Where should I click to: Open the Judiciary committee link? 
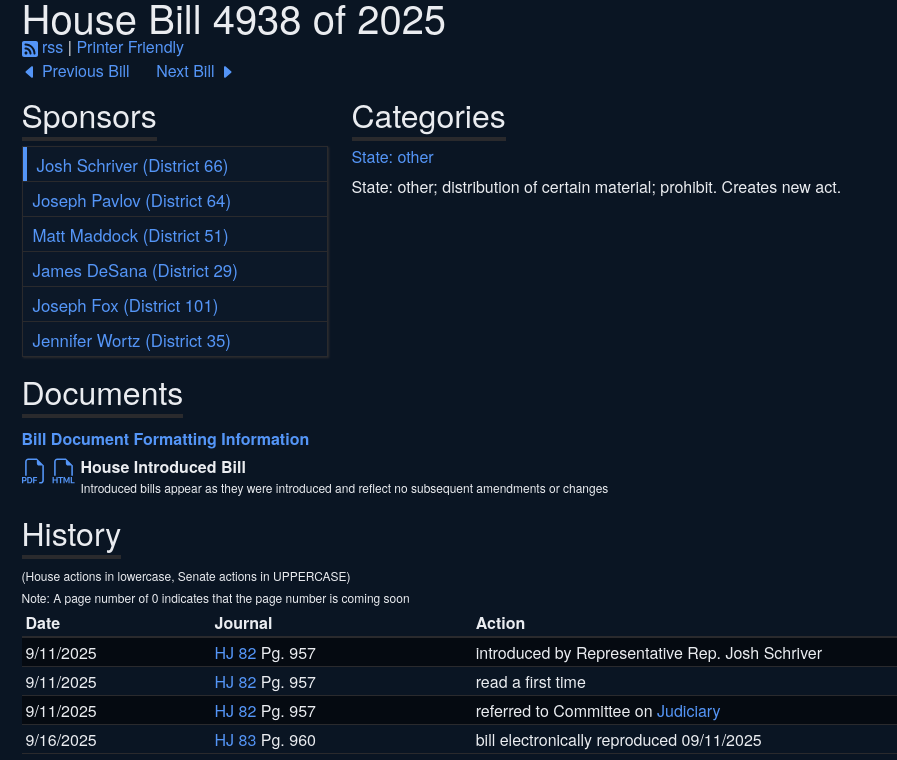click(x=688, y=711)
